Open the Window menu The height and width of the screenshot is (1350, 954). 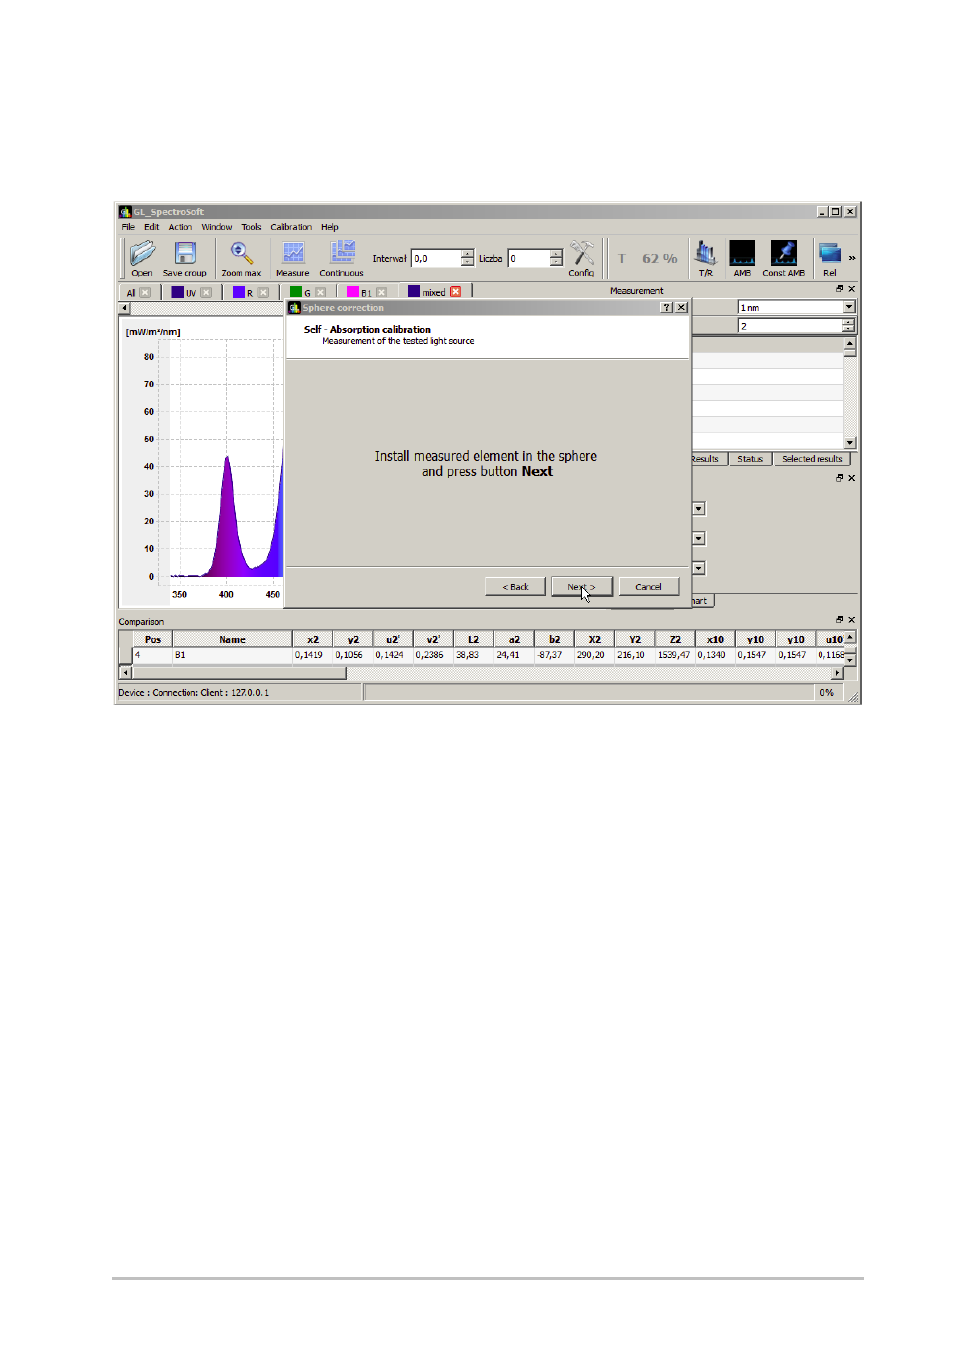(x=217, y=227)
